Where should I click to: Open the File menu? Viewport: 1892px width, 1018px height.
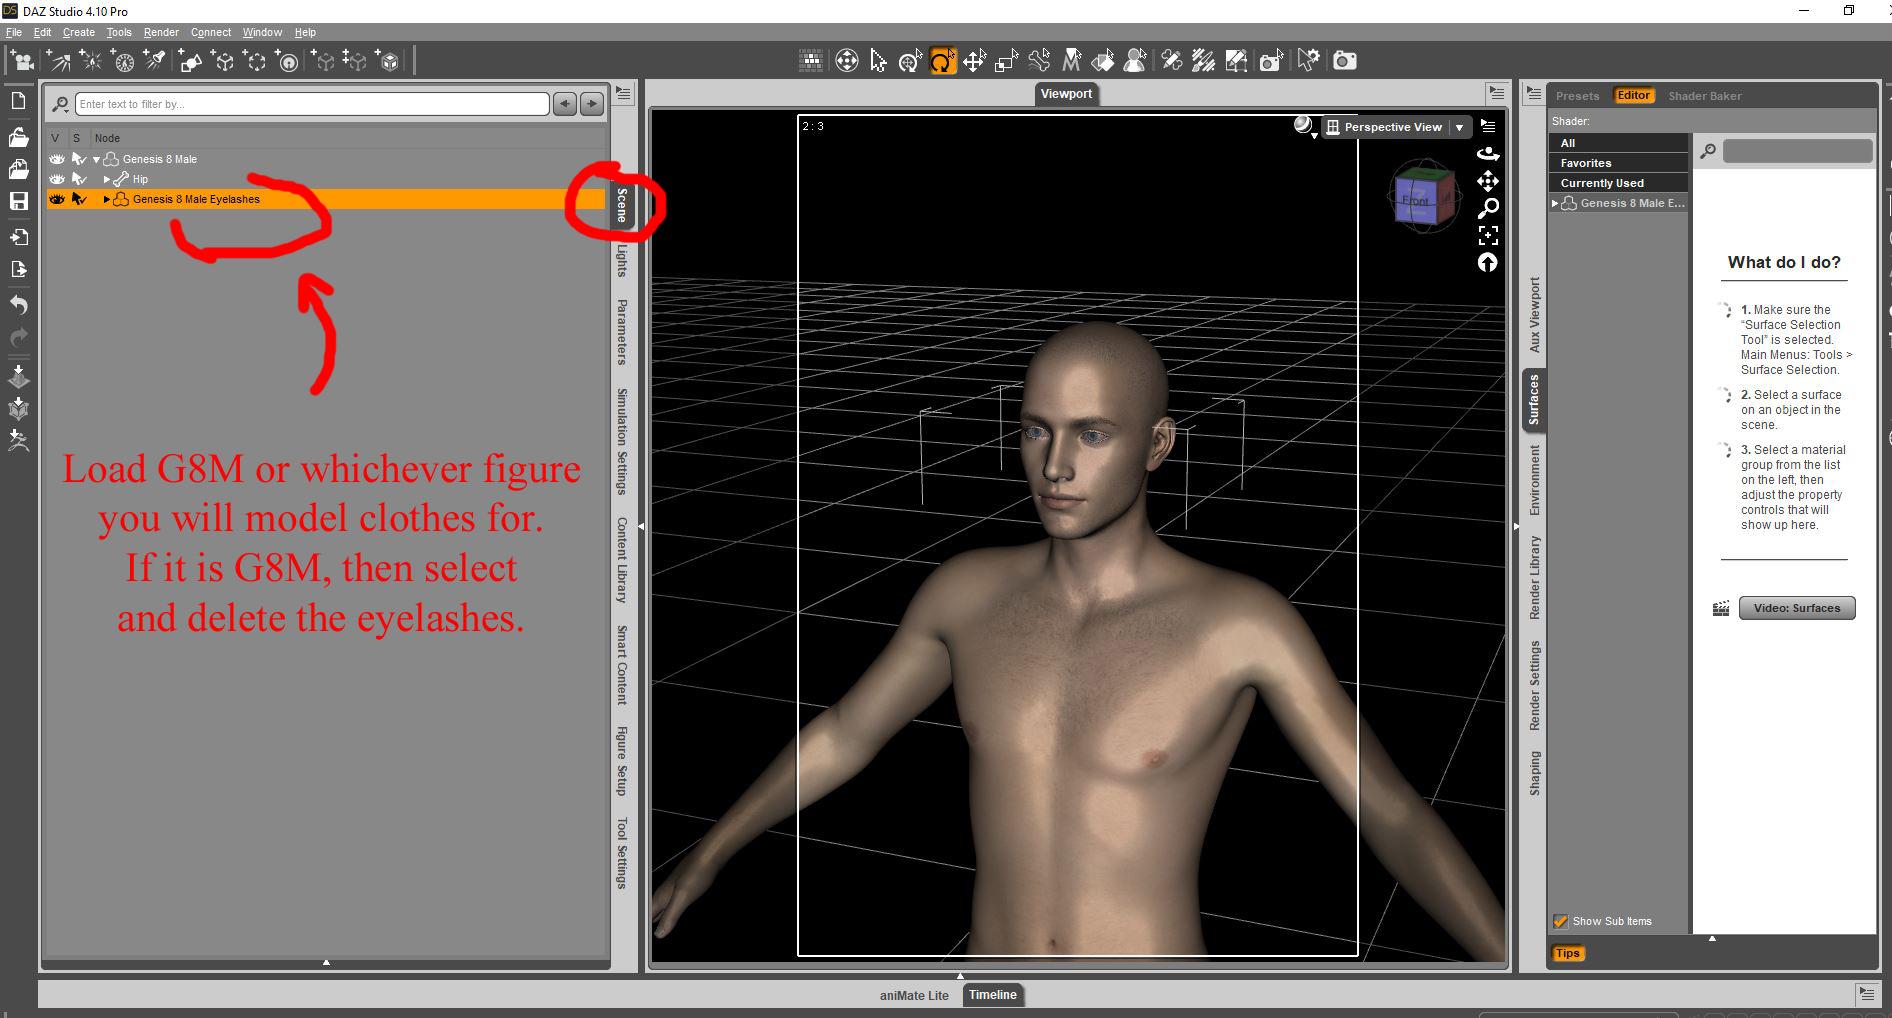pos(14,32)
